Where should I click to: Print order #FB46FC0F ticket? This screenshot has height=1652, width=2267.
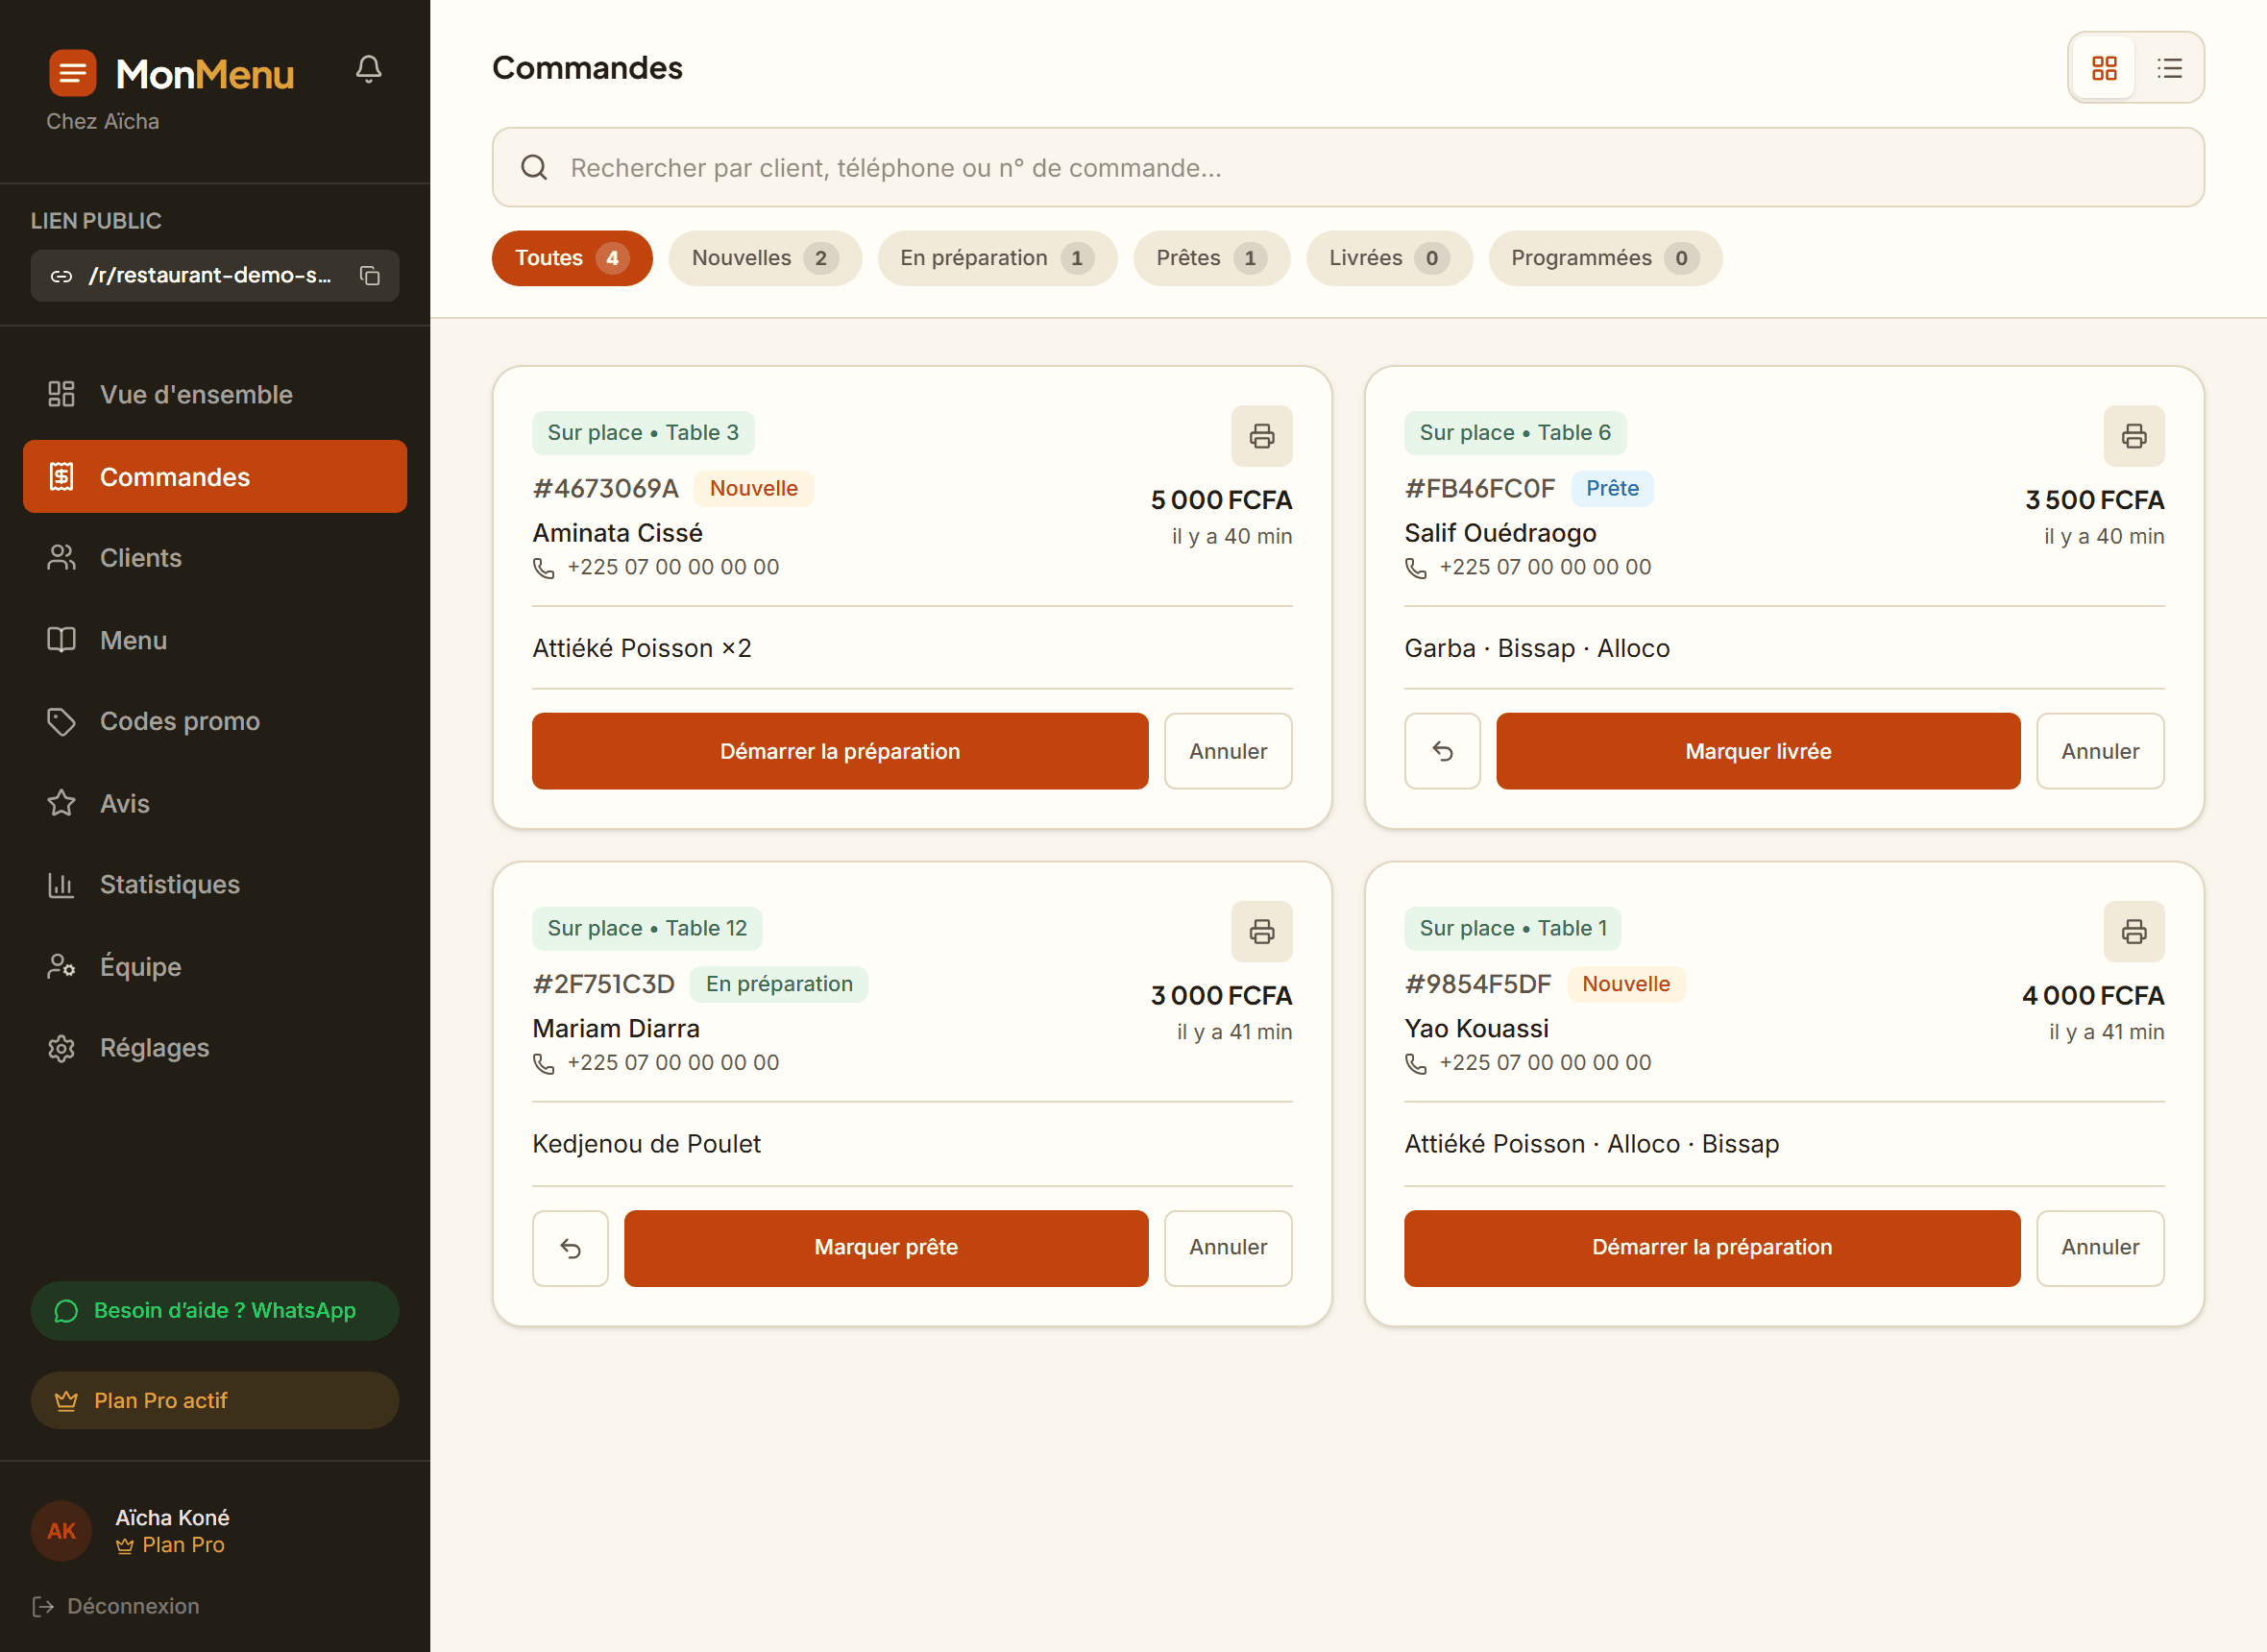click(2133, 436)
